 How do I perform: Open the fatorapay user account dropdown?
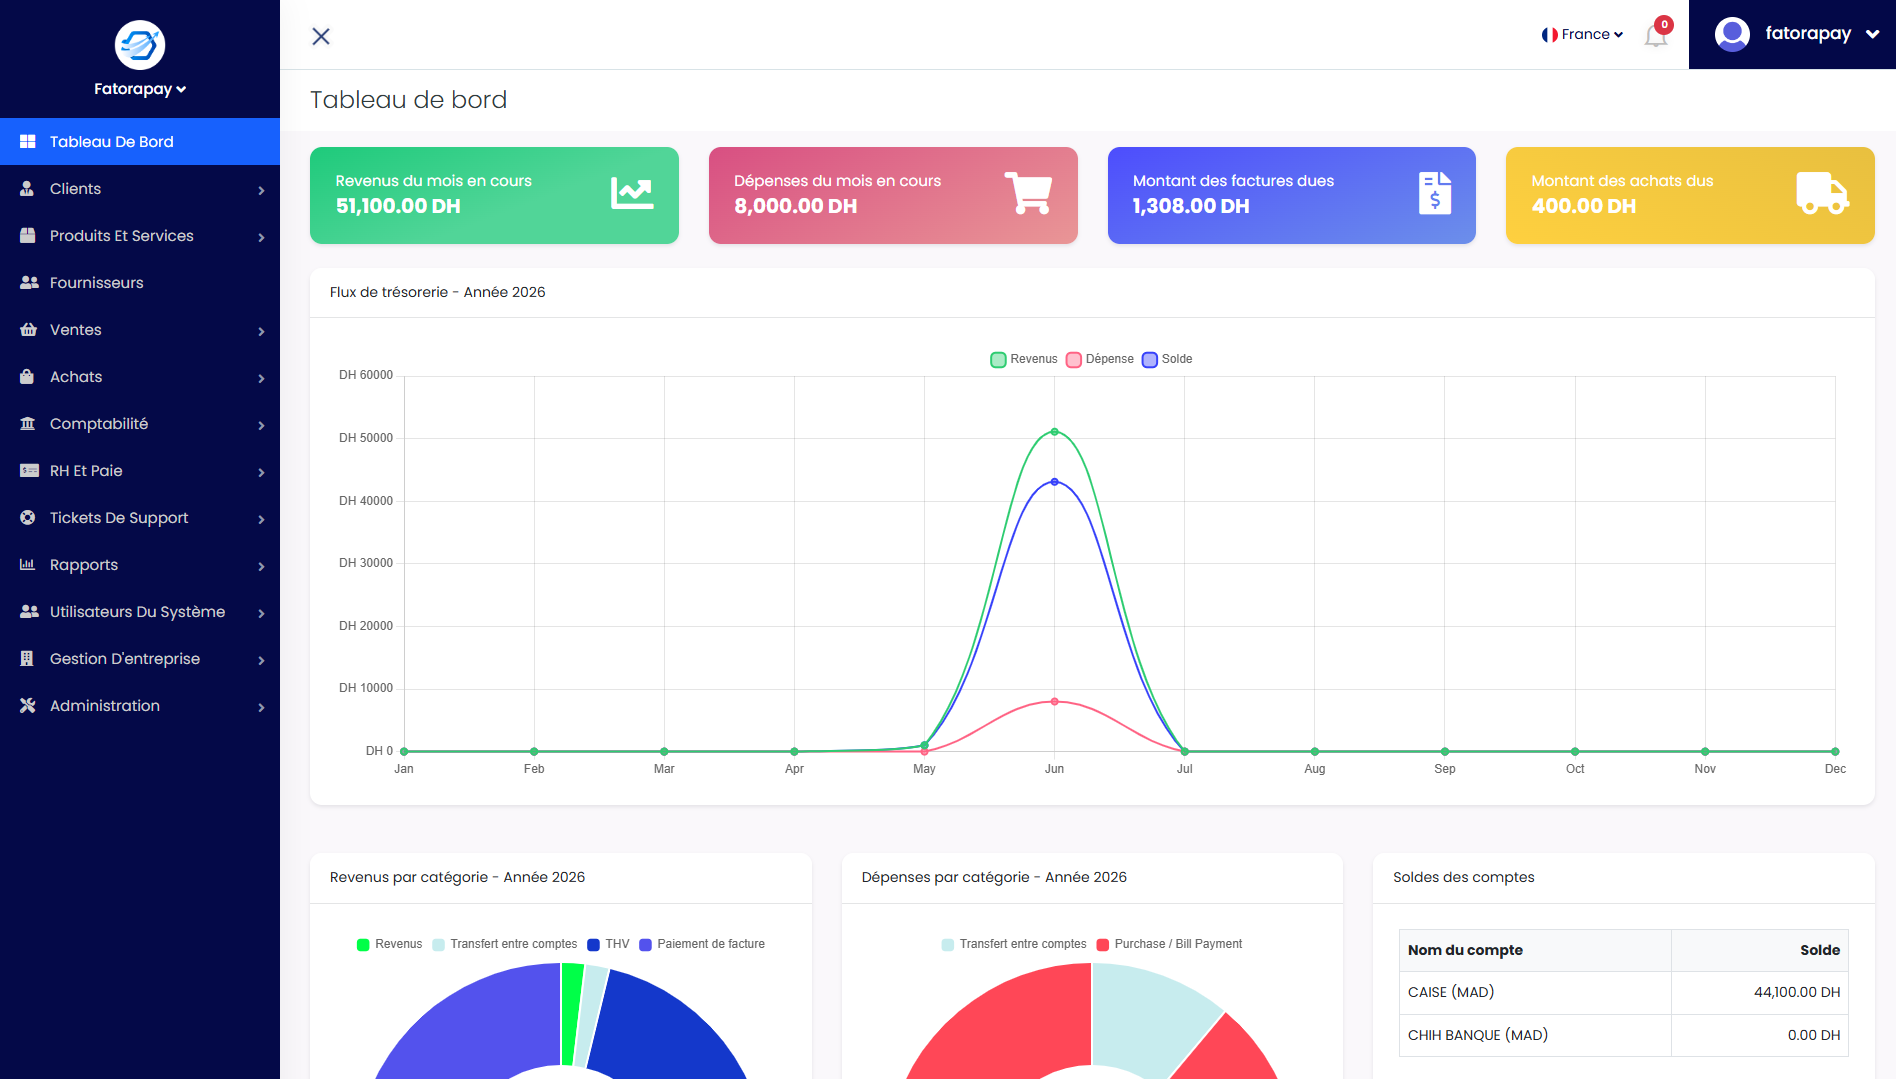coord(1792,34)
